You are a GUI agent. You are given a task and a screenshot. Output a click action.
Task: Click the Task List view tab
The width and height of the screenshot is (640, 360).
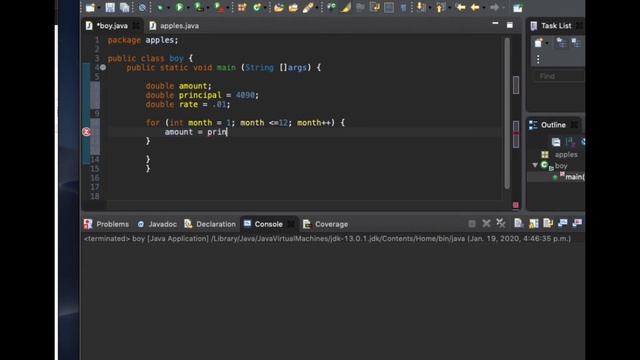tap(556, 26)
